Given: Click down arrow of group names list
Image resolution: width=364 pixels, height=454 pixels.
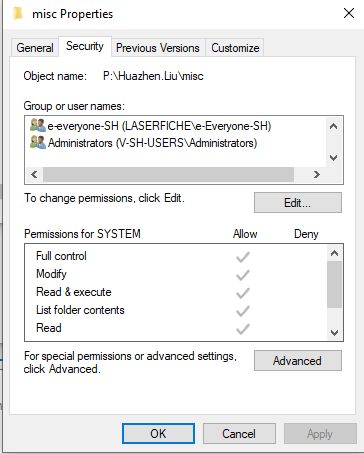Looking at the screenshot, I should click(x=334, y=158).
